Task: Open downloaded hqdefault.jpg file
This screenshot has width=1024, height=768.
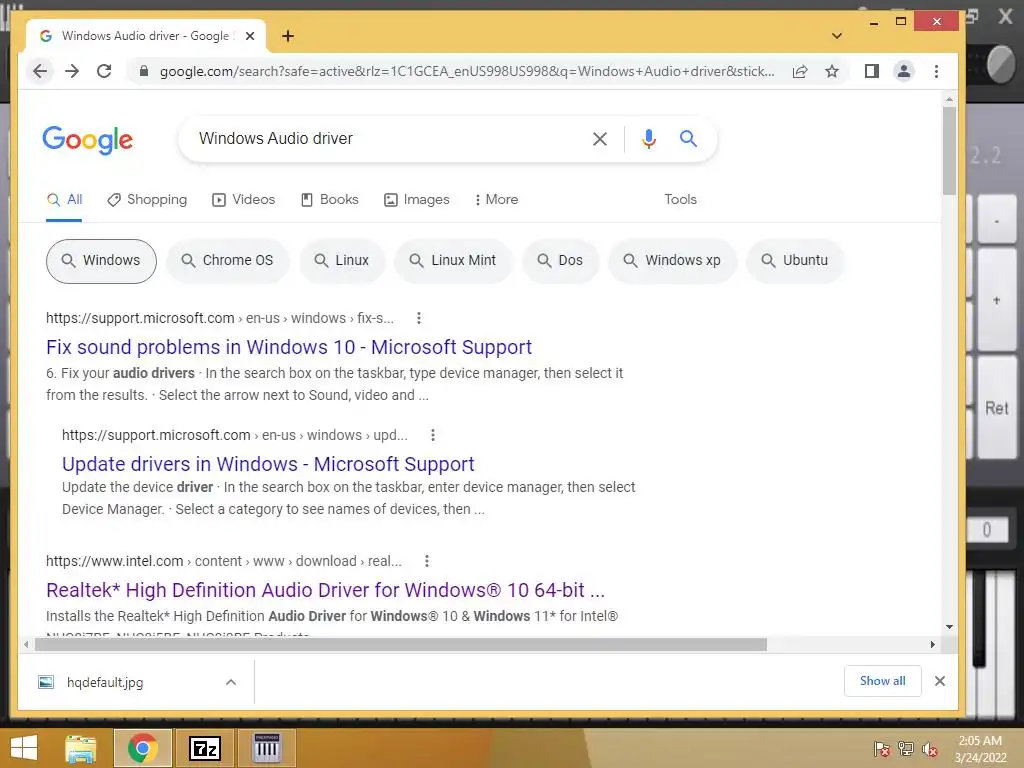Action: (104, 682)
